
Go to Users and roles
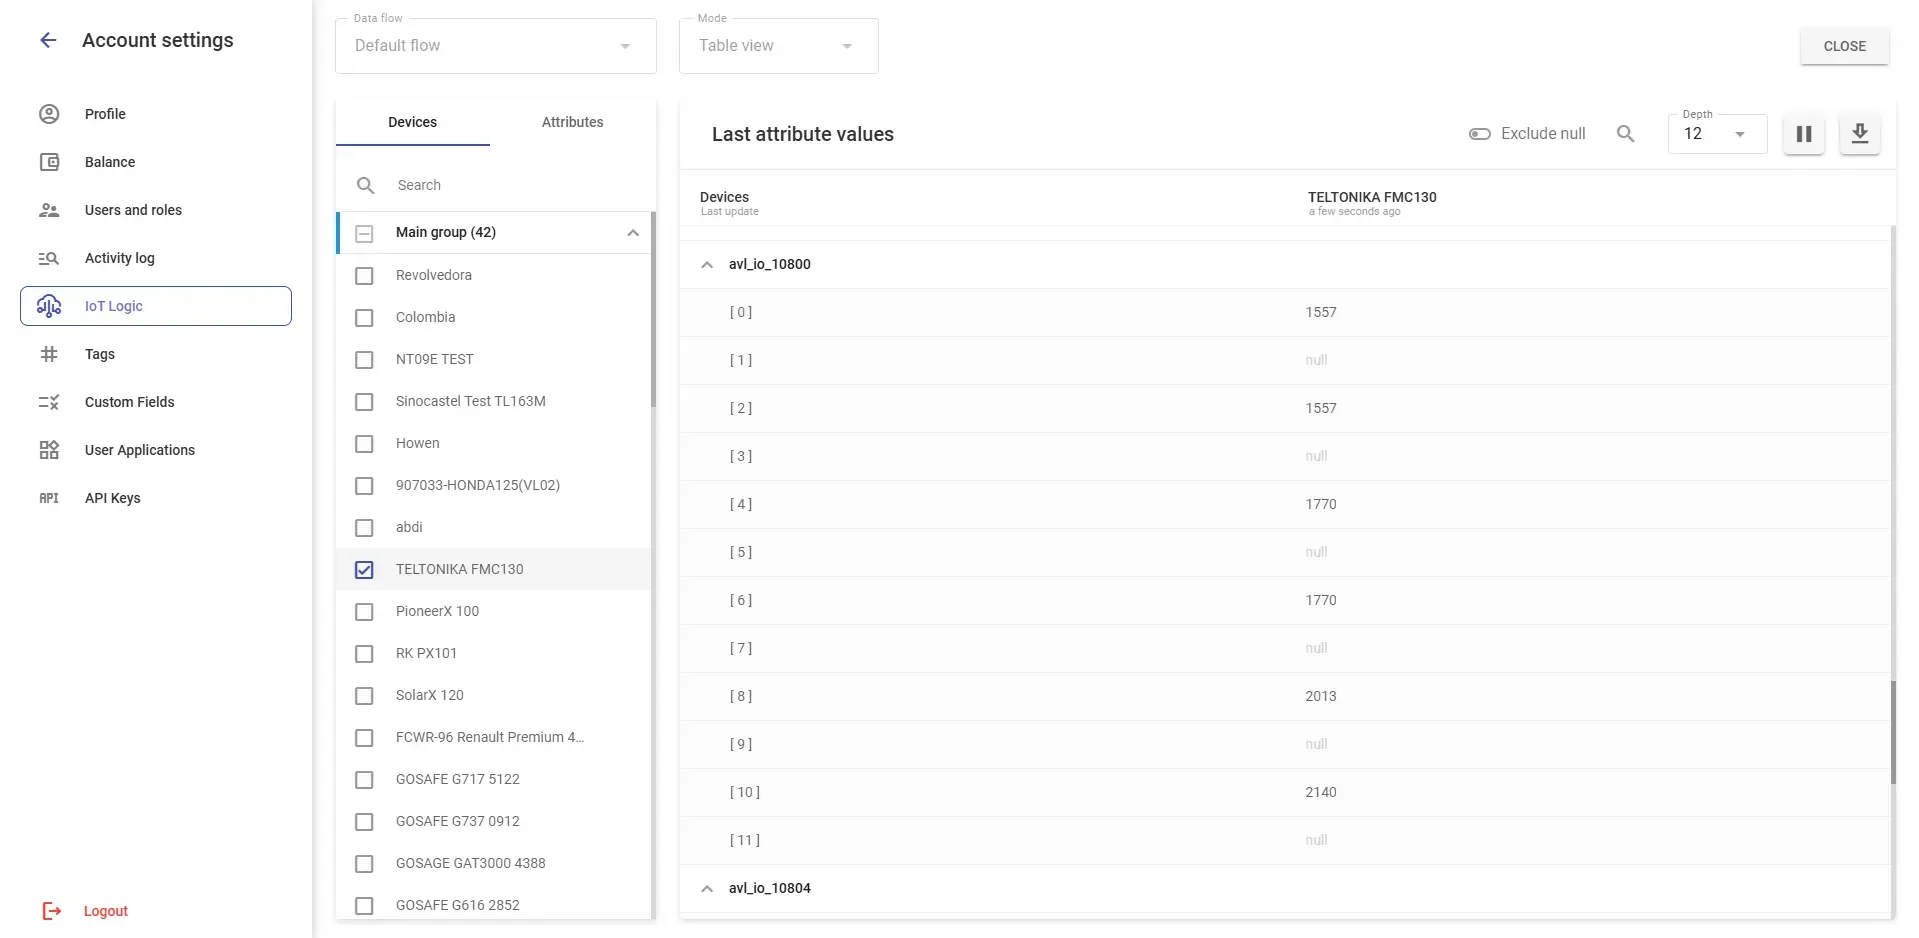133,210
